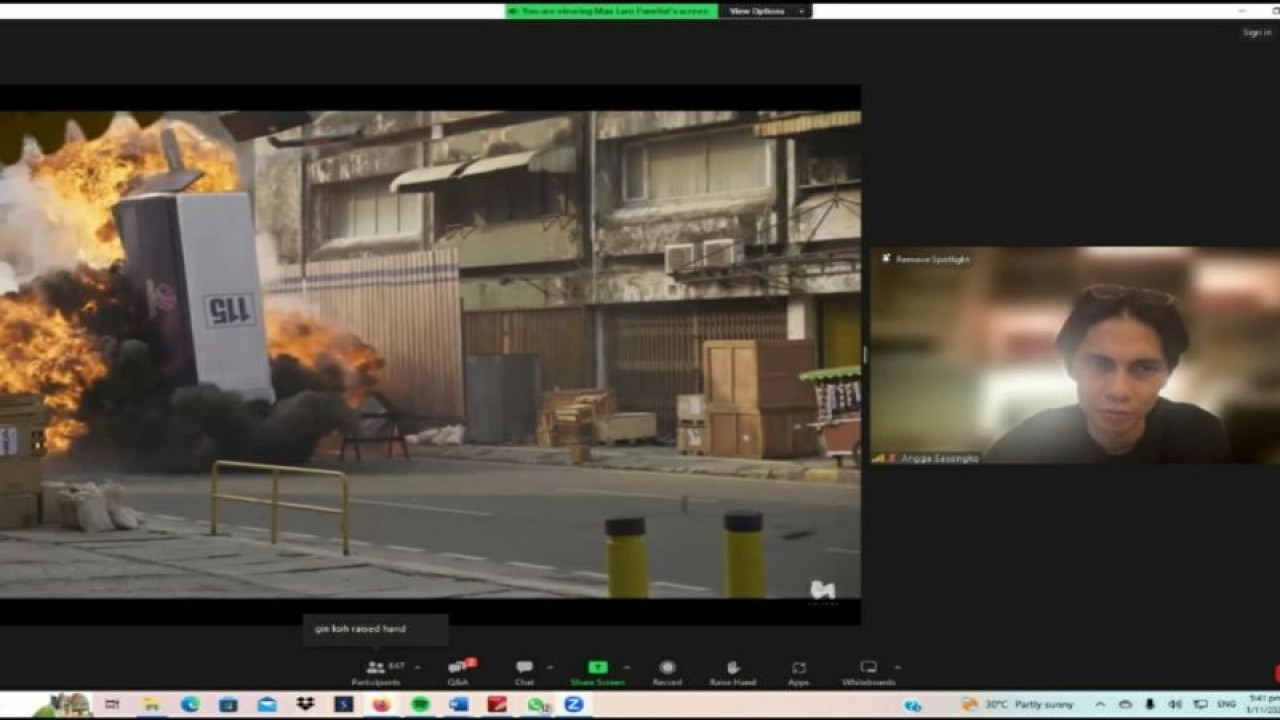Open WhatsApp from the taskbar

point(536,703)
